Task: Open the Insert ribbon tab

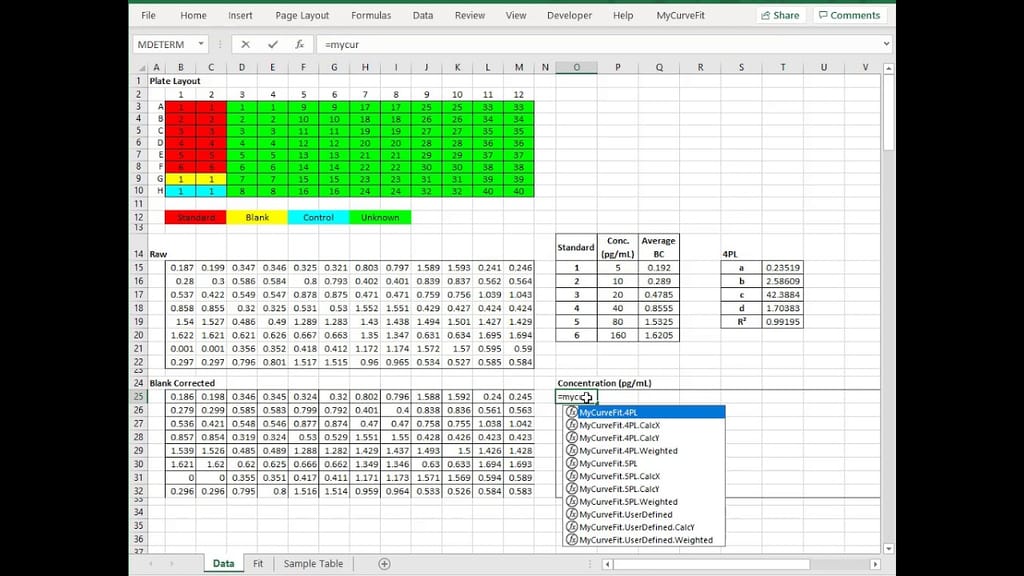Action: (x=240, y=15)
